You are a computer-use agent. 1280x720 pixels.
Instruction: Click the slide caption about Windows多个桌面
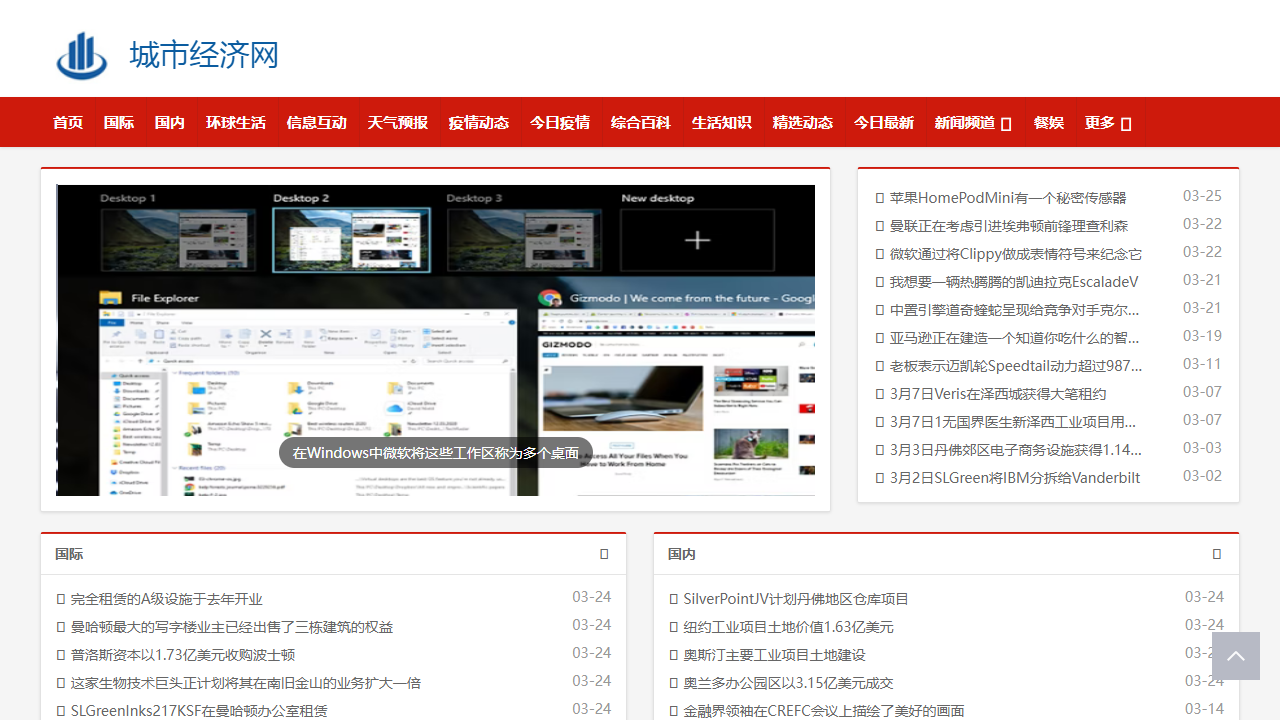pos(435,453)
